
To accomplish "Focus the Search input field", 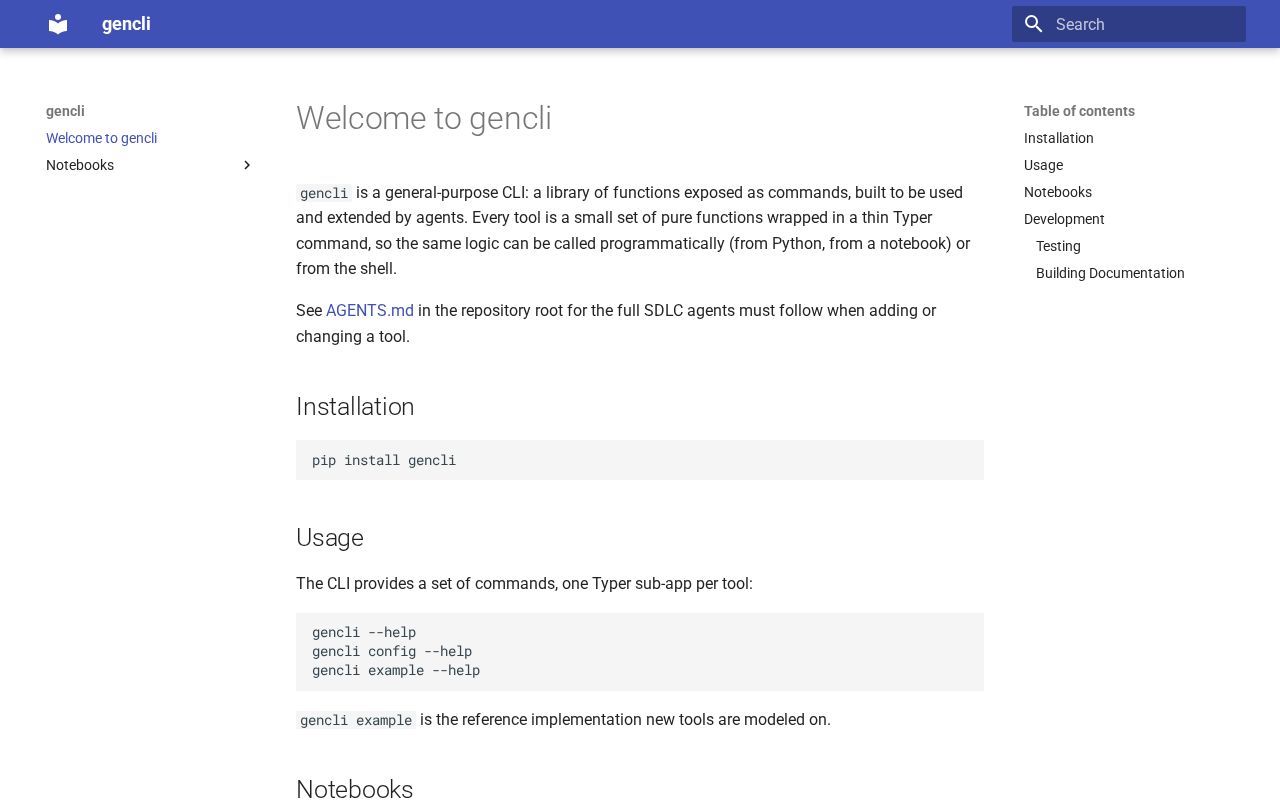I will point(1129,24).
